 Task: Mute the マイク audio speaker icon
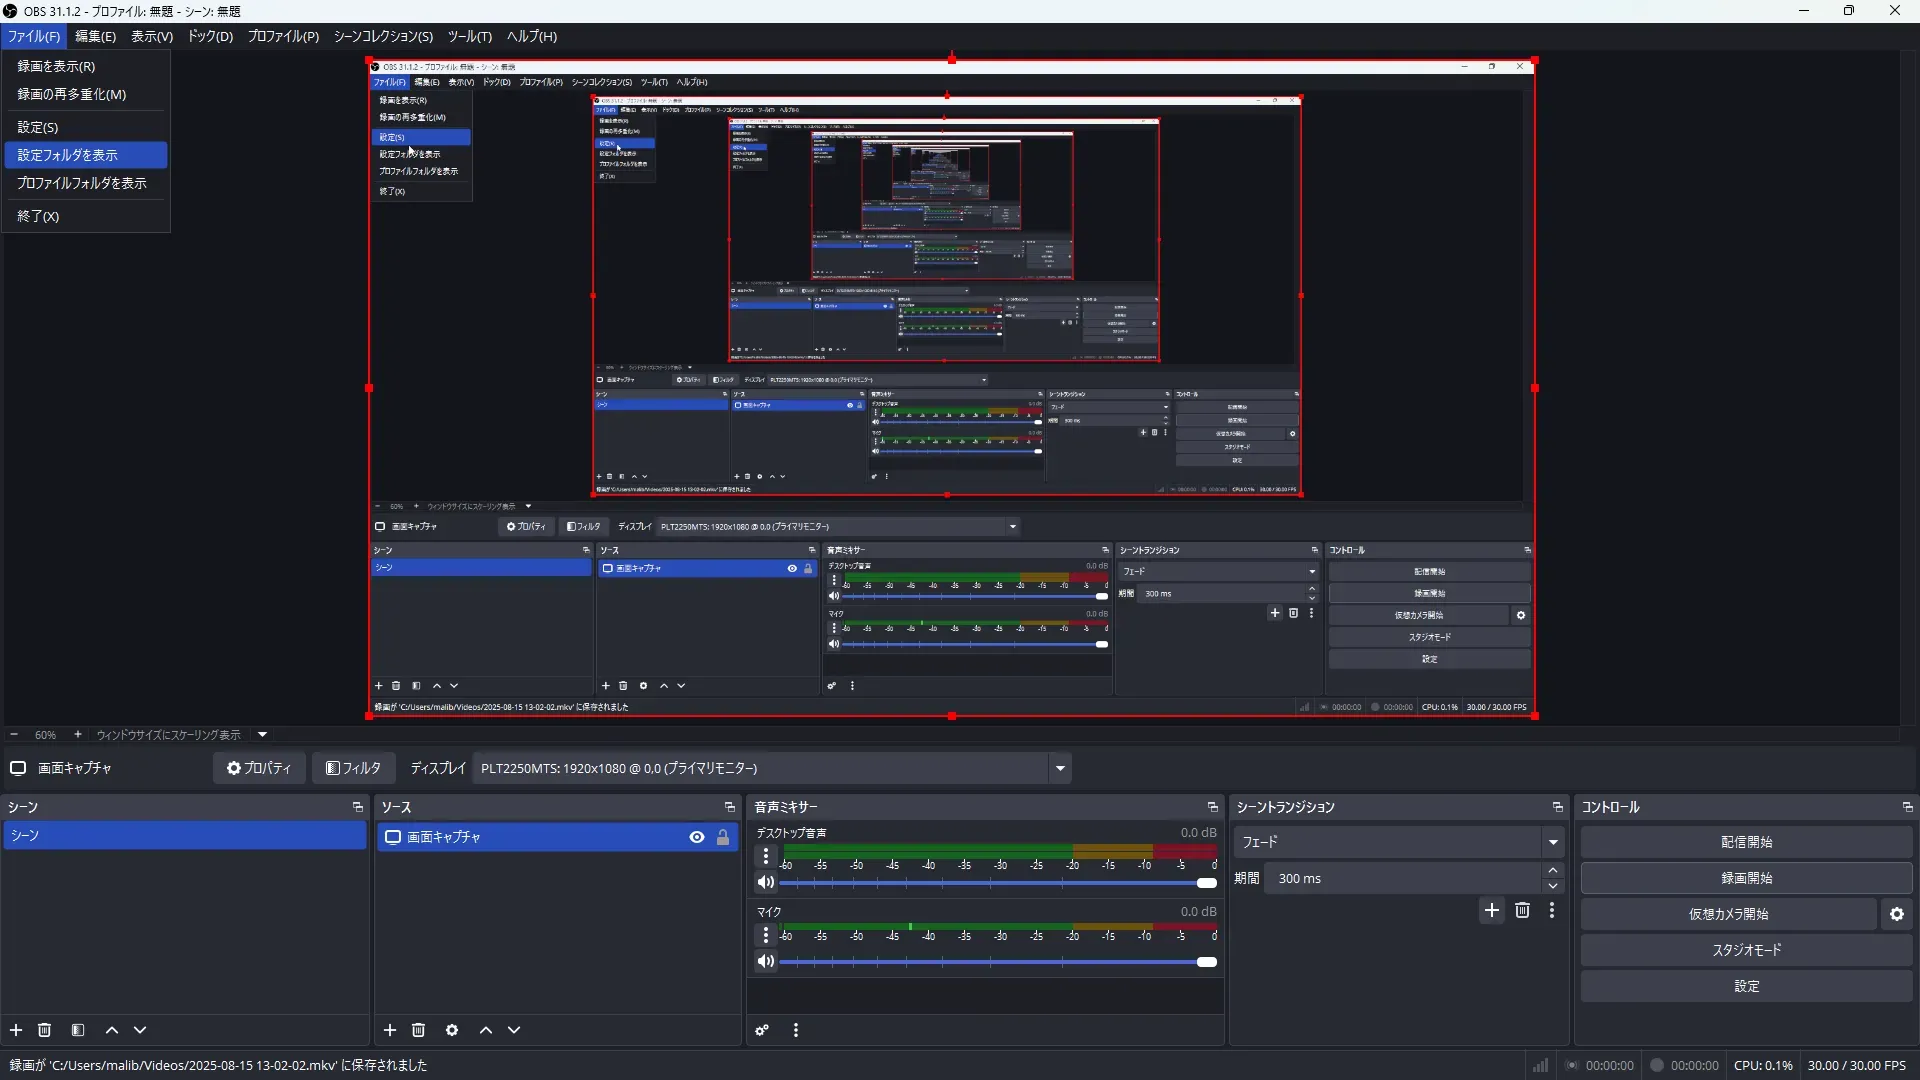tap(766, 962)
